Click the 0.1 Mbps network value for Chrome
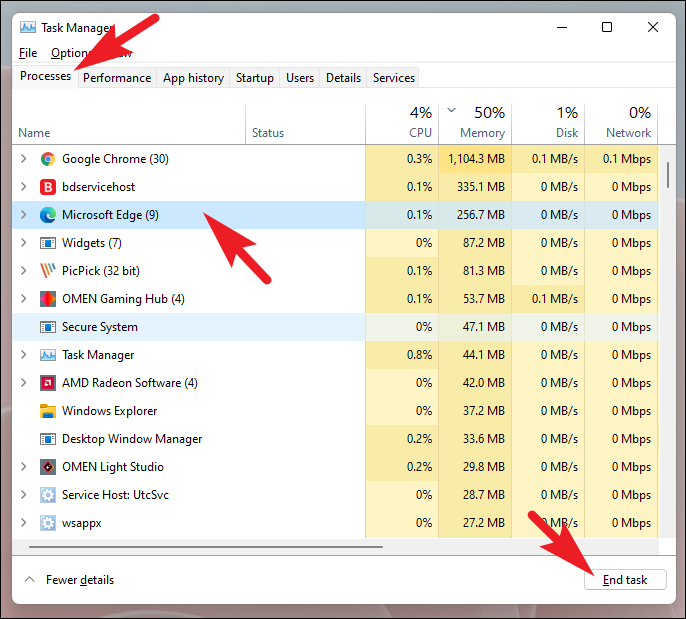Viewport: 686px width, 619px height. [x=626, y=159]
